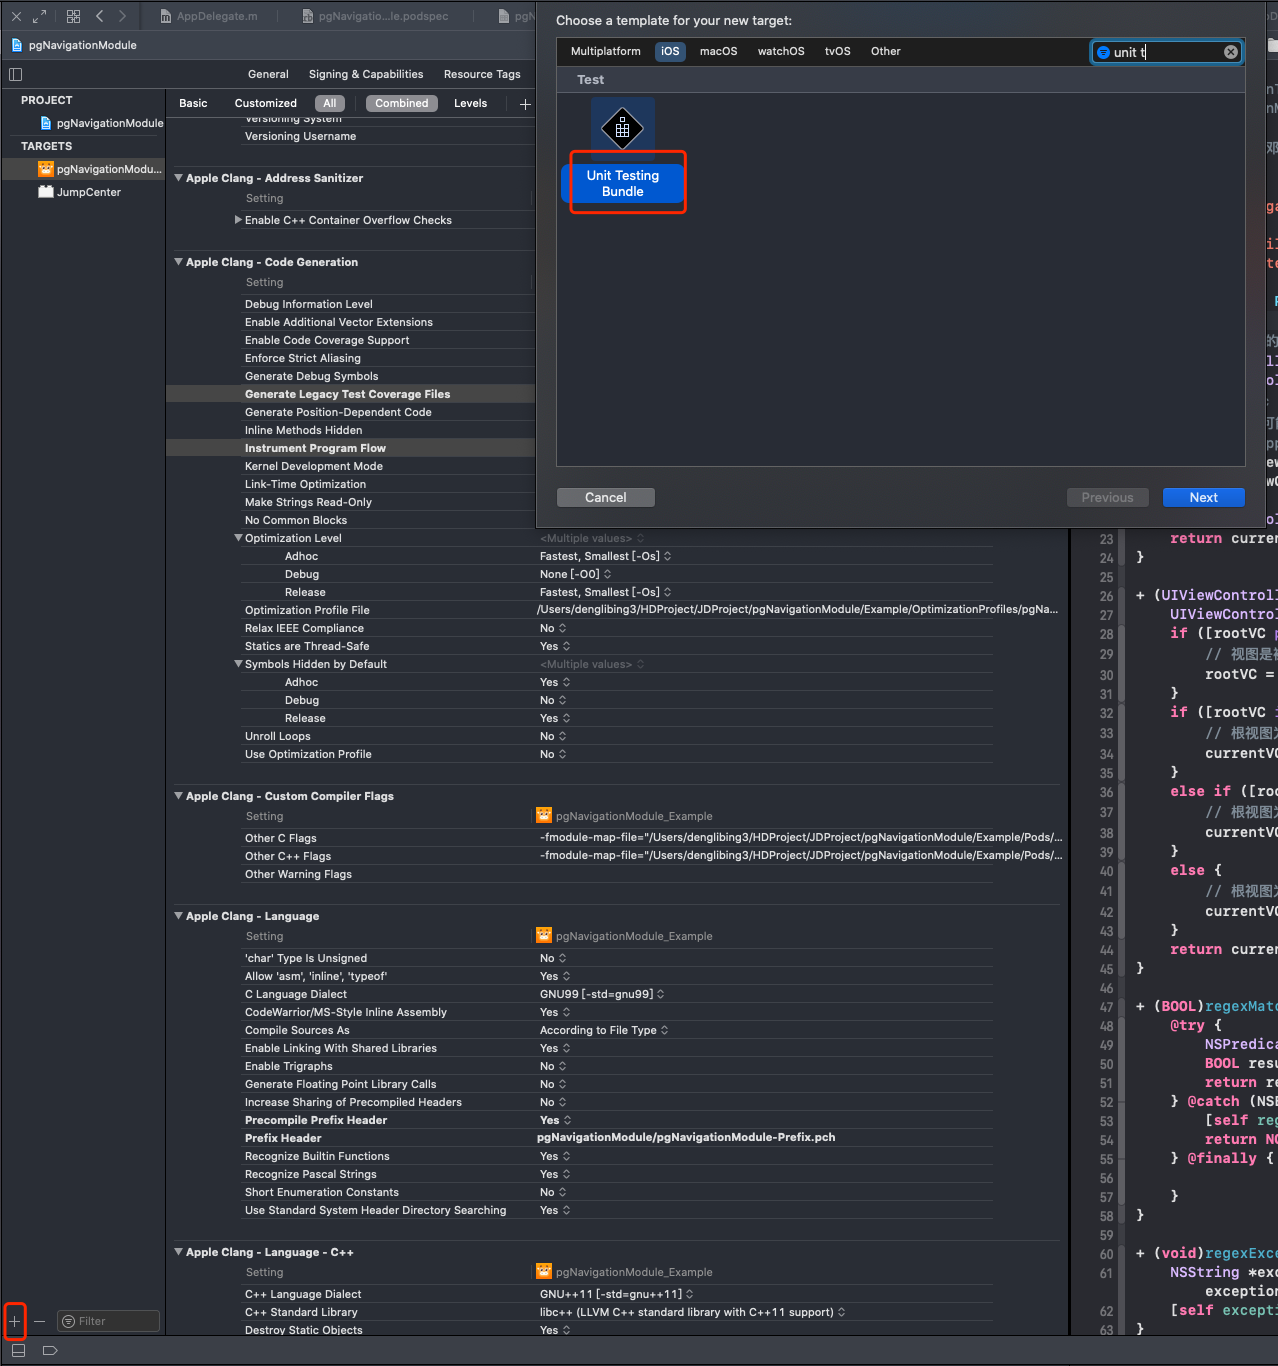Add a new target with plus icon
The height and width of the screenshot is (1366, 1278).
tap(15, 1321)
